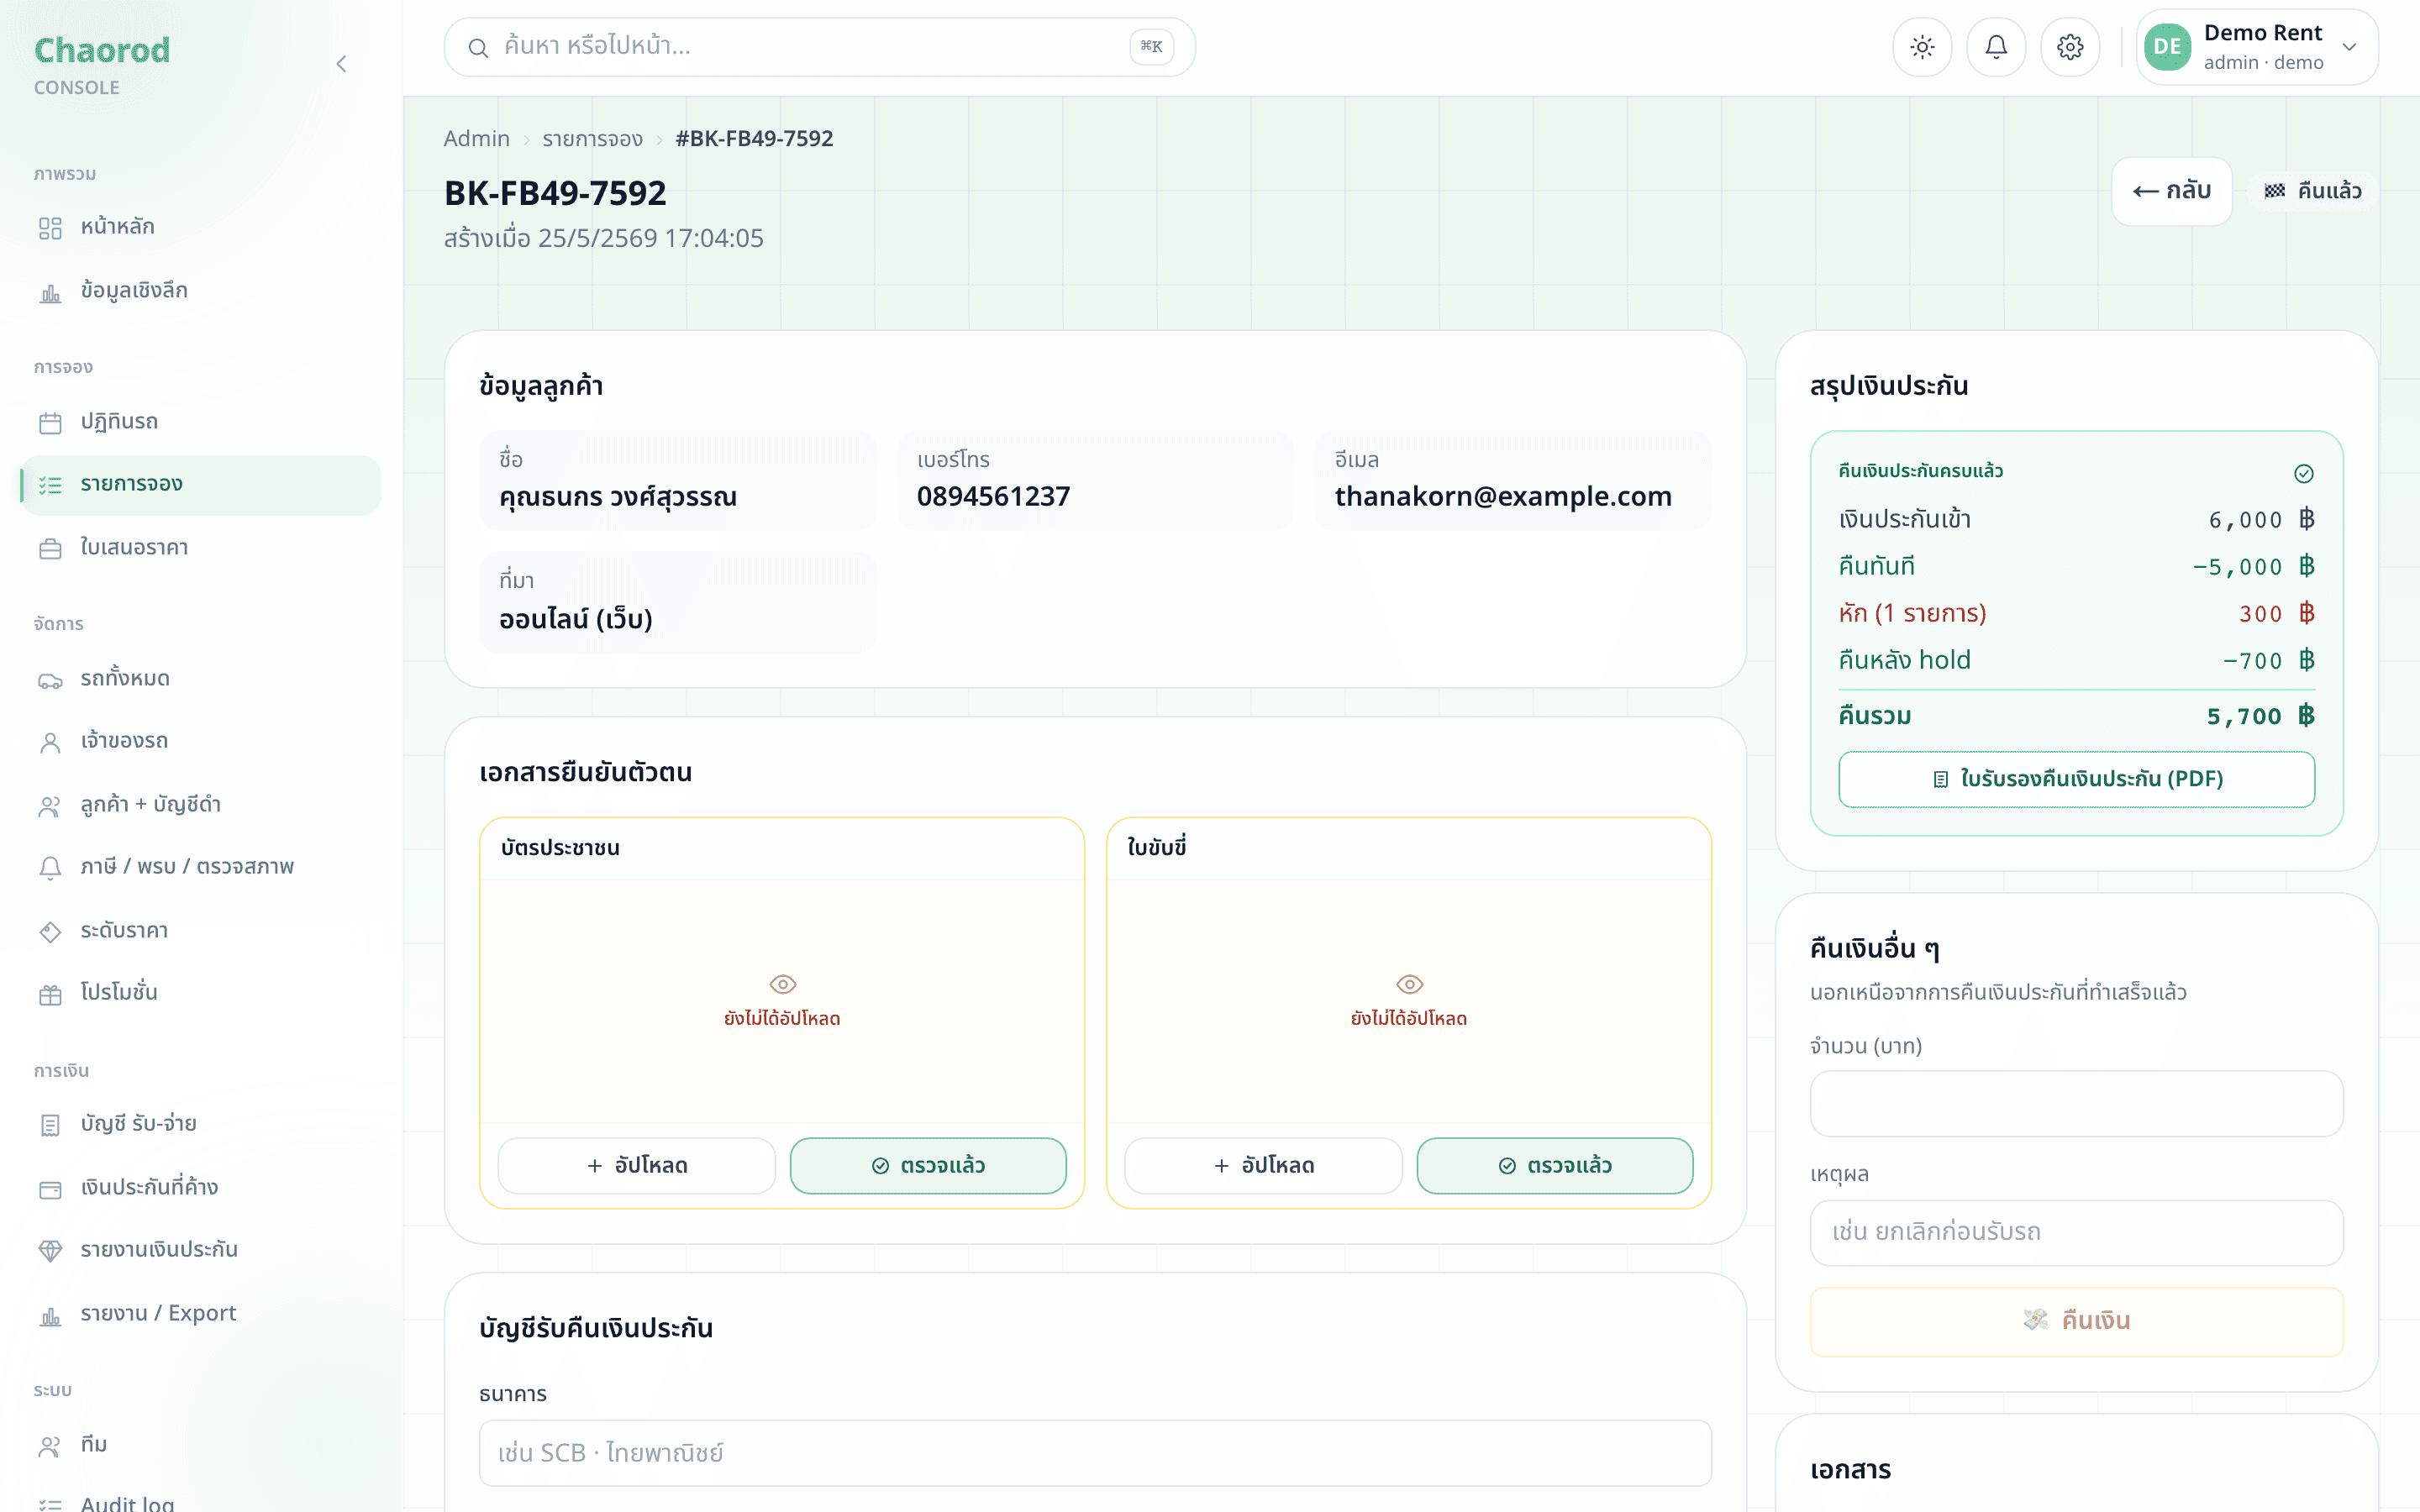Open ระดับราคา tag icon
This screenshot has width=2420, height=1512.
click(x=50, y=932)
